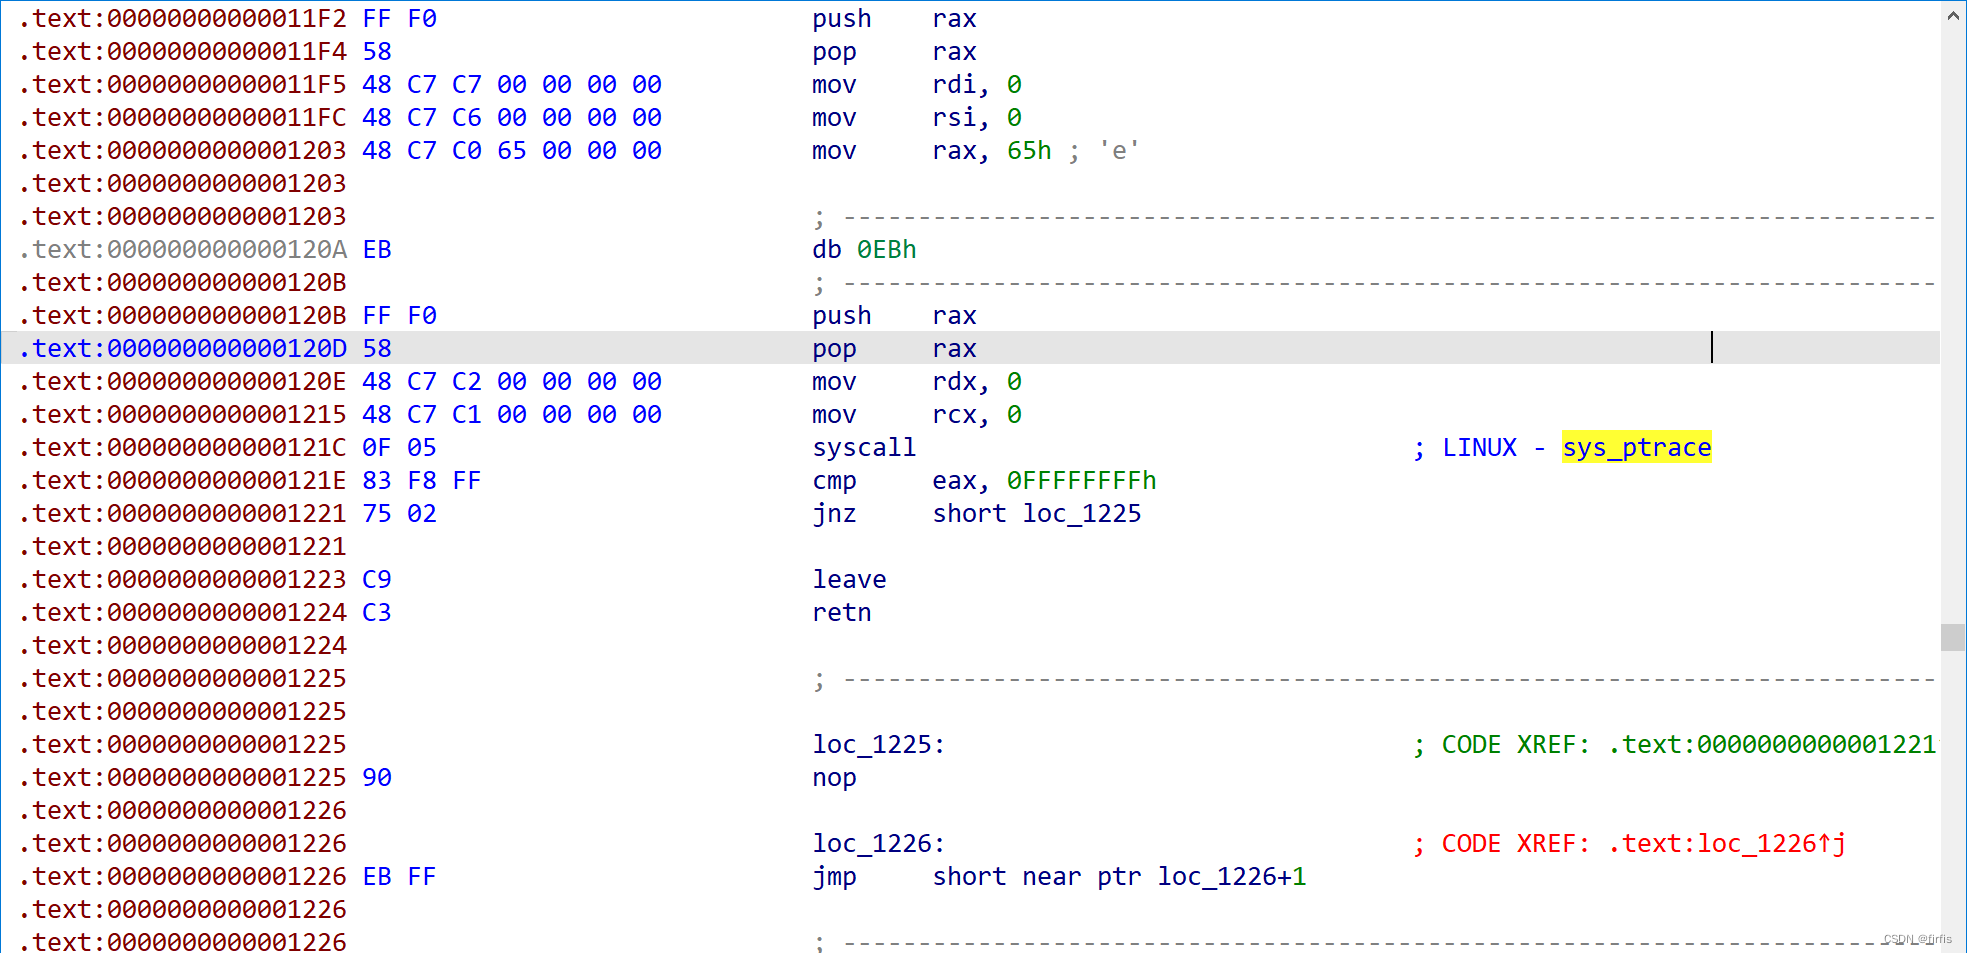Click the mov rcx, 0 instruction
1967x953 pixels.
point(917,415)
